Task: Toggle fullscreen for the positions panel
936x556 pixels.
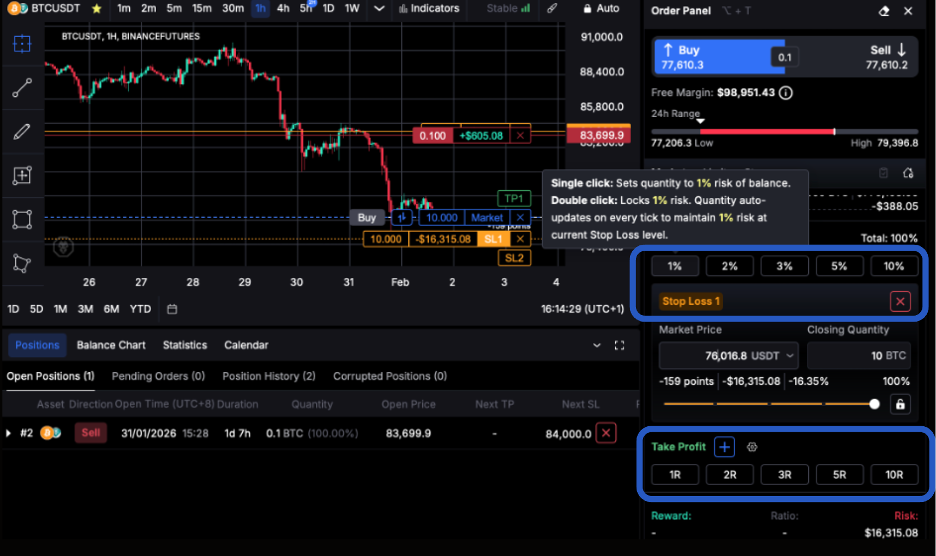Action: click(619, 345)
